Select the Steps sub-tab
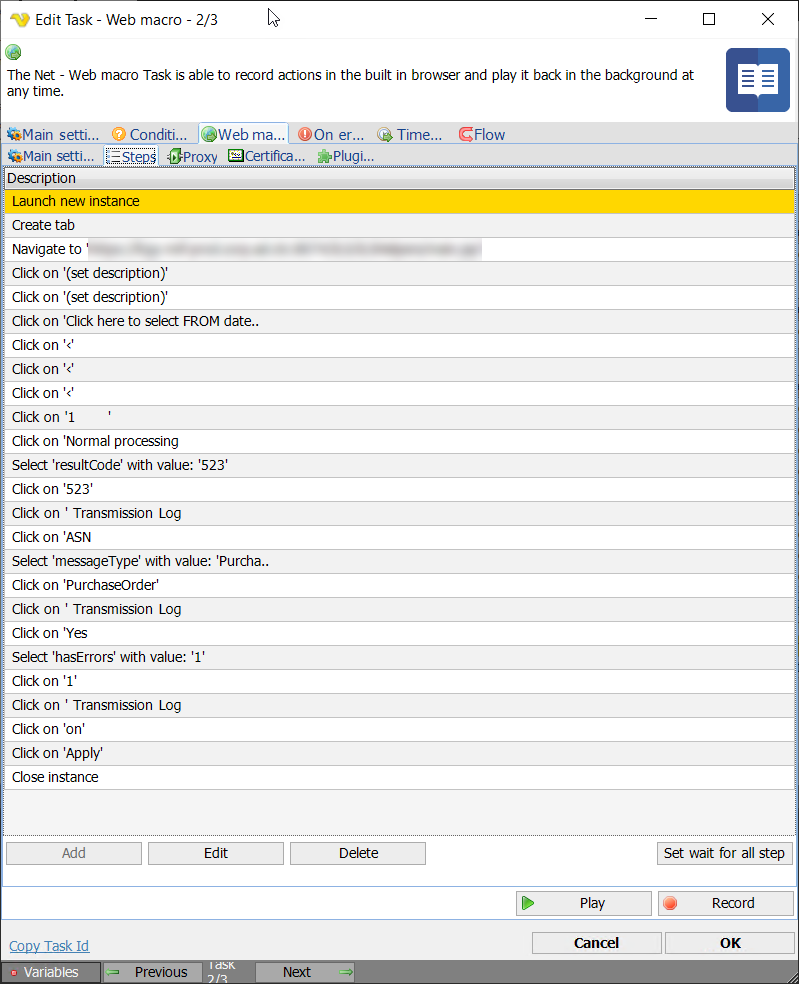Image resolution: width=799 pixels, height=984 pixels. click(x=132, y=156)
